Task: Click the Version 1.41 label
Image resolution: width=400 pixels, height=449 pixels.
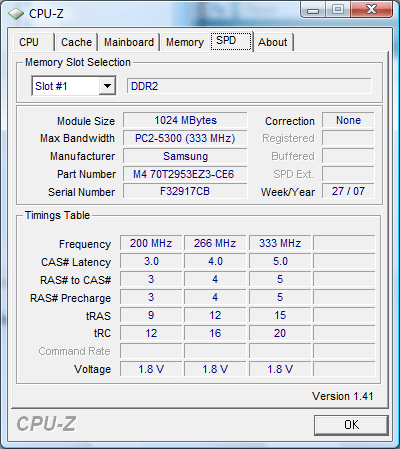Action: [x=343, y=396]
